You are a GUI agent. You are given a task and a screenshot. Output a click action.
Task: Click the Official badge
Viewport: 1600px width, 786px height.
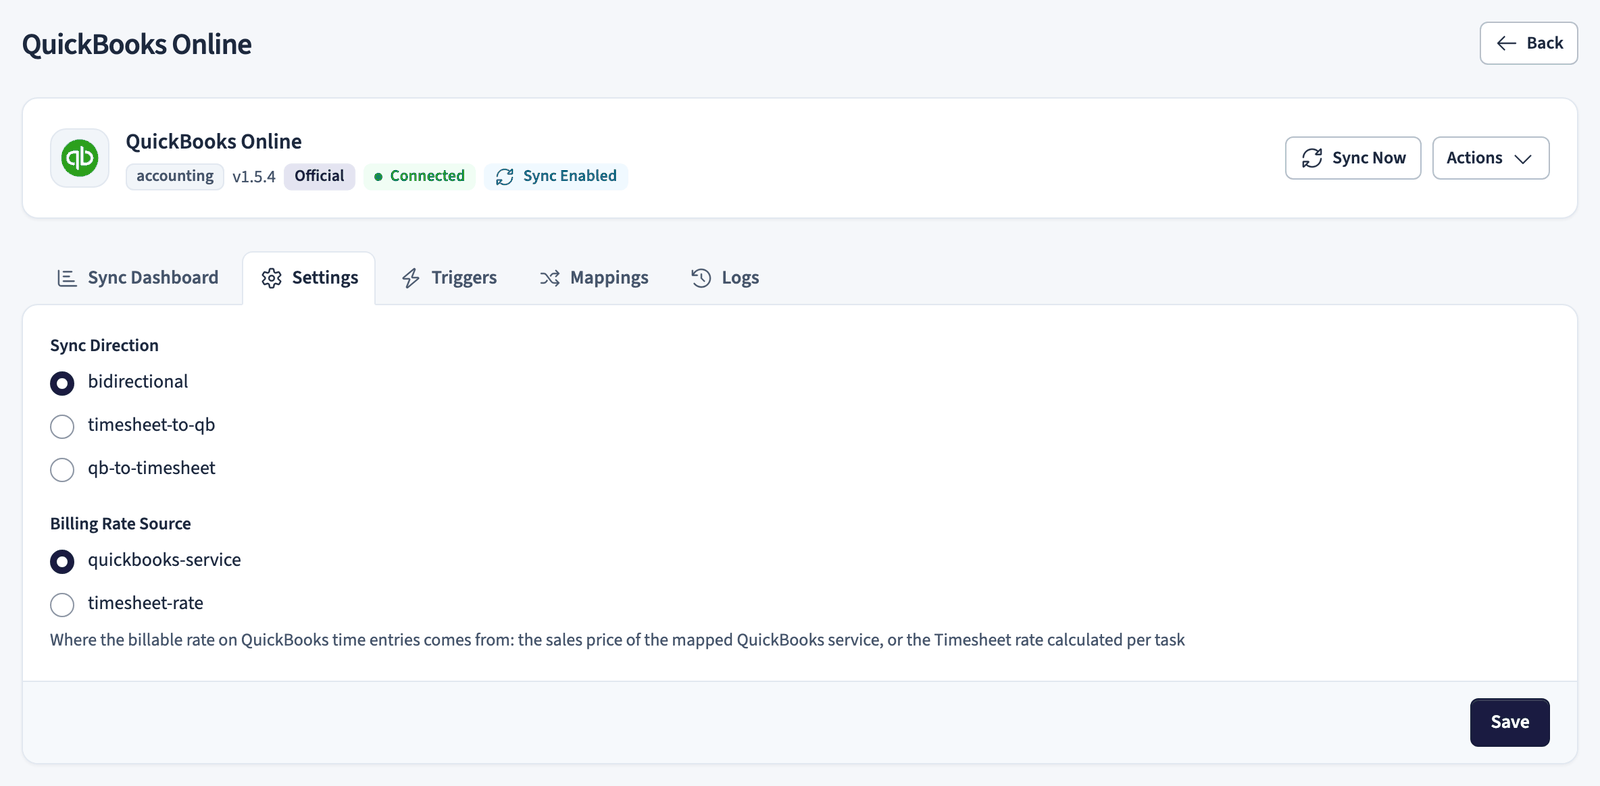coord(319,176)
